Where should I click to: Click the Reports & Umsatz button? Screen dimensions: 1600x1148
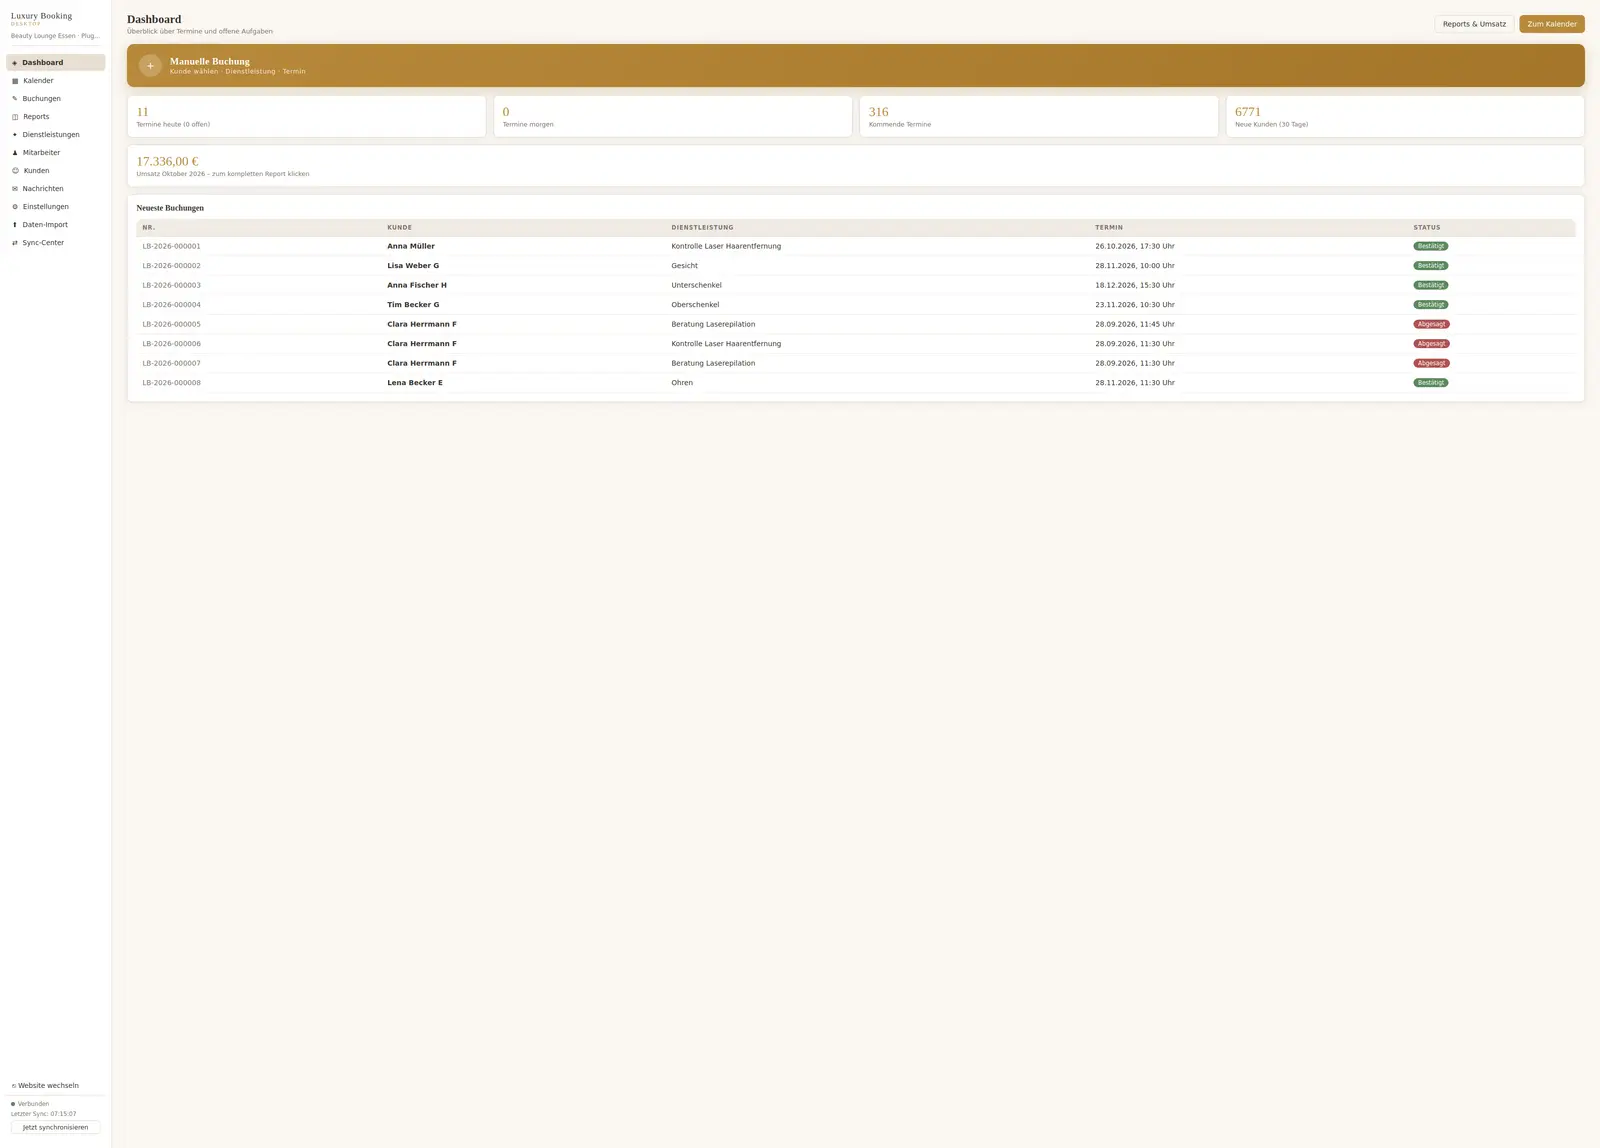pos(1474,24)
